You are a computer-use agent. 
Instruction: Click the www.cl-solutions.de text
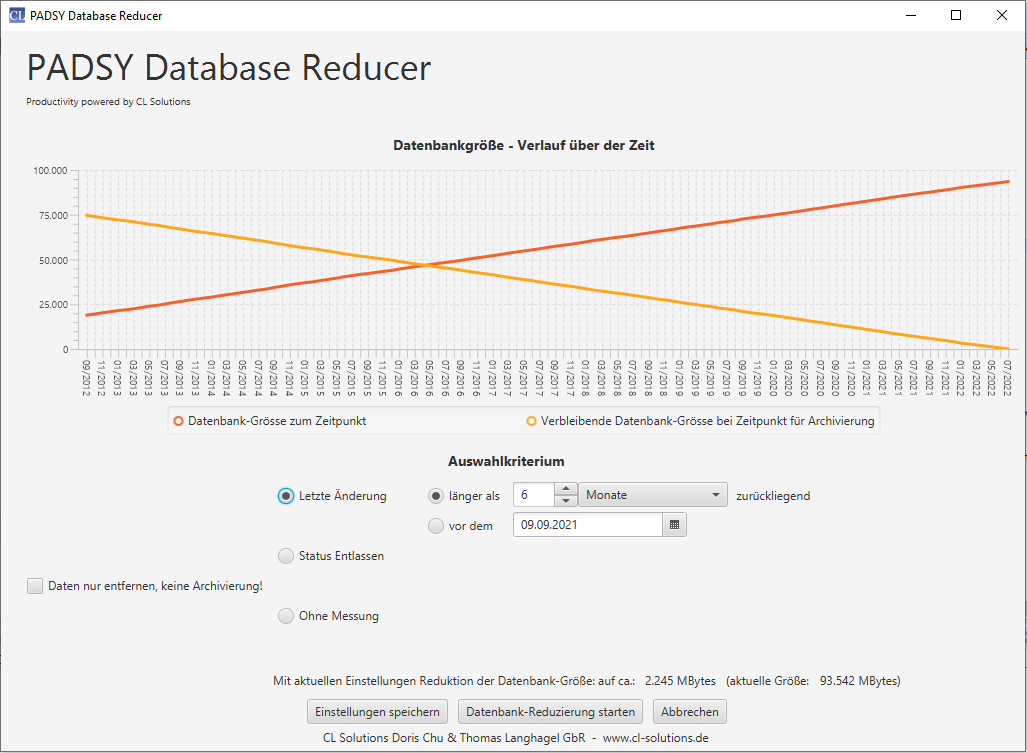point(656,738)
